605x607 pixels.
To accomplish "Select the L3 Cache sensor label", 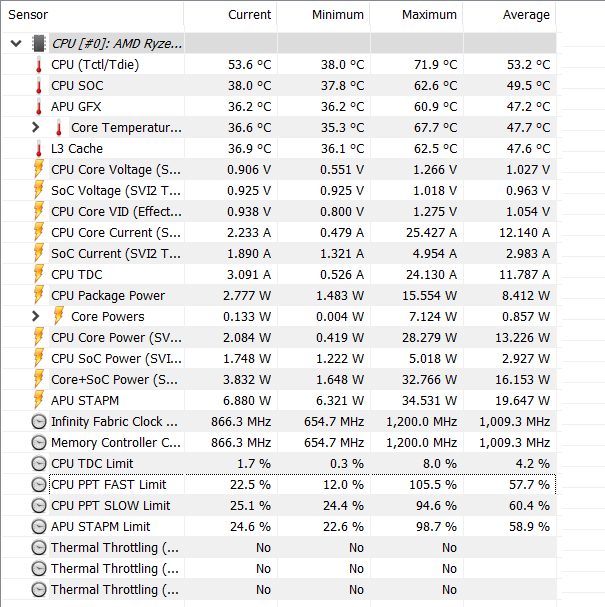I will pyautogui.click(x=77, y=149).
